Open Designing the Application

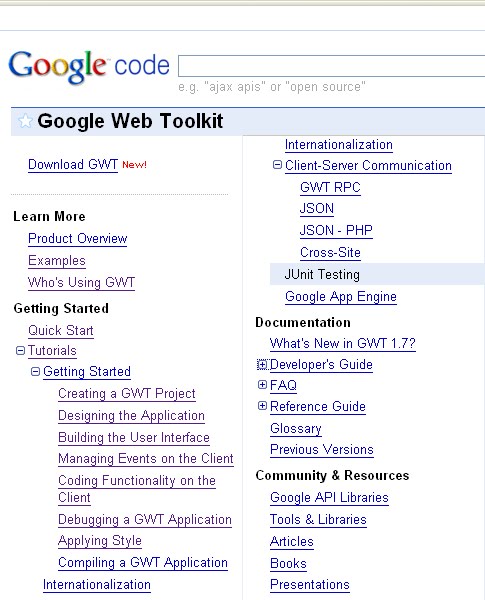(131, 416)
